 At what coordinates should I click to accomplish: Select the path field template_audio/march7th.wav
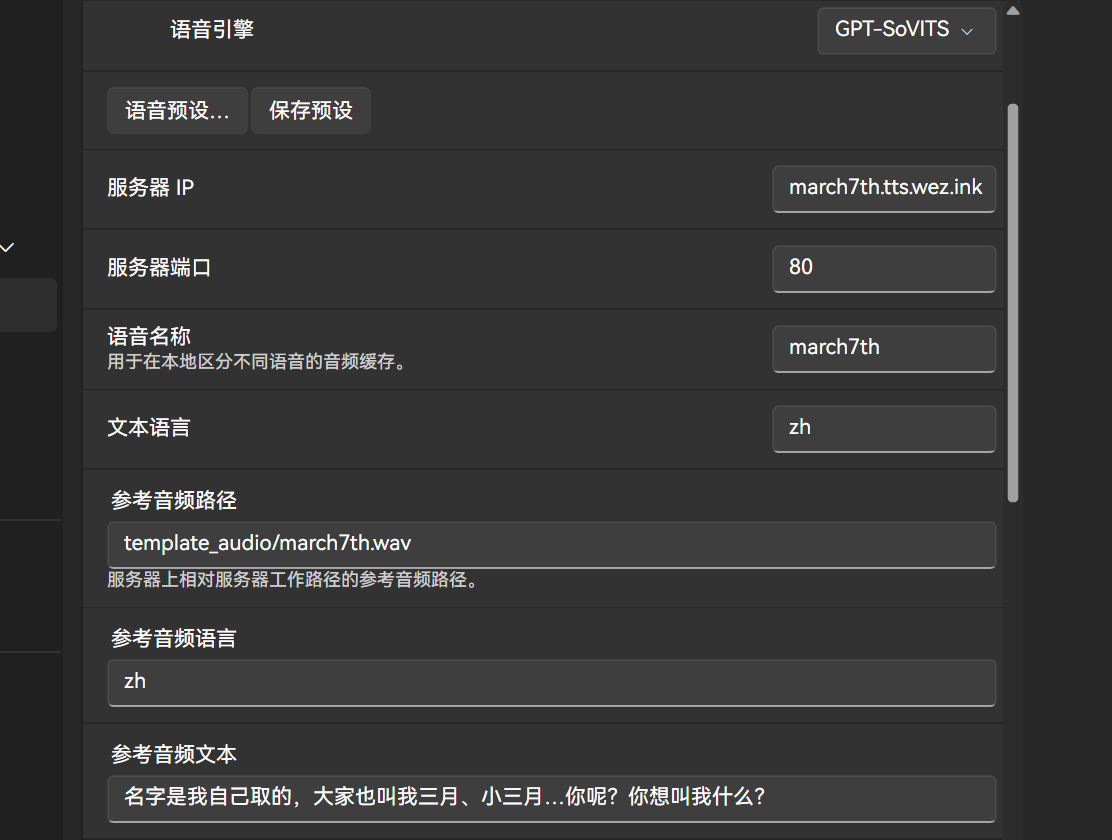tap(551, 543)
